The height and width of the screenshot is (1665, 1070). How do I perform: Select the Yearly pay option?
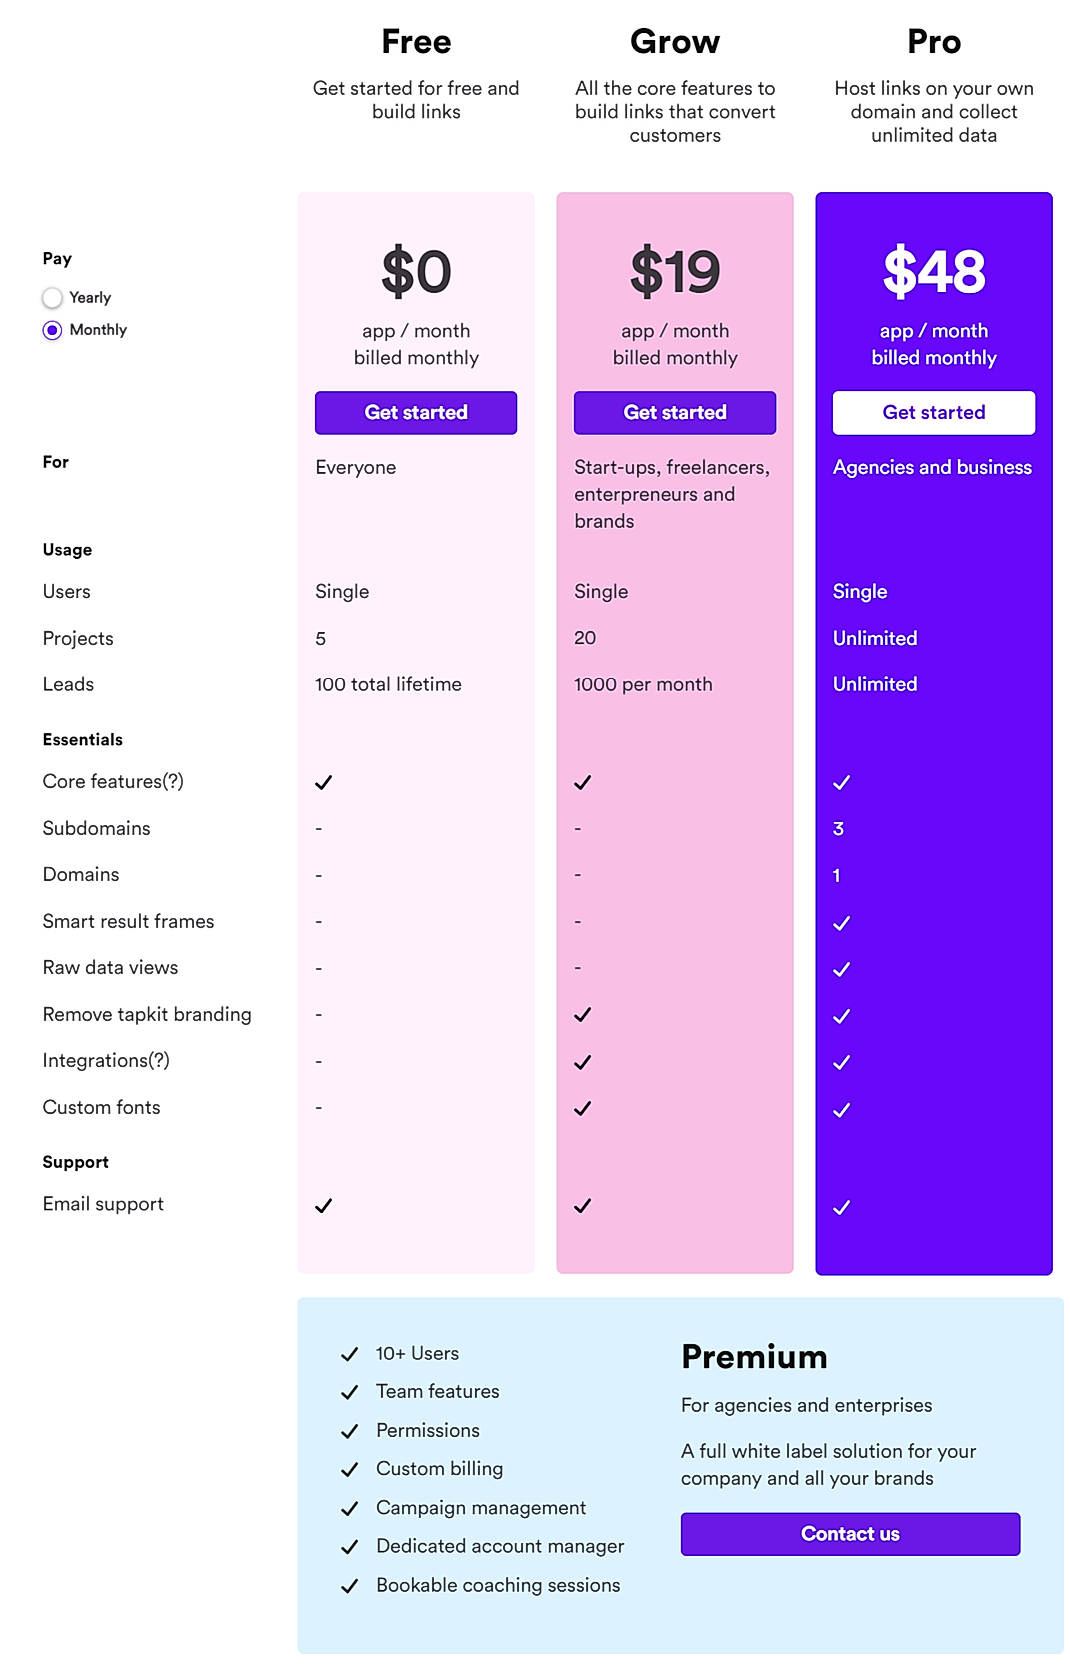[52, 297]
